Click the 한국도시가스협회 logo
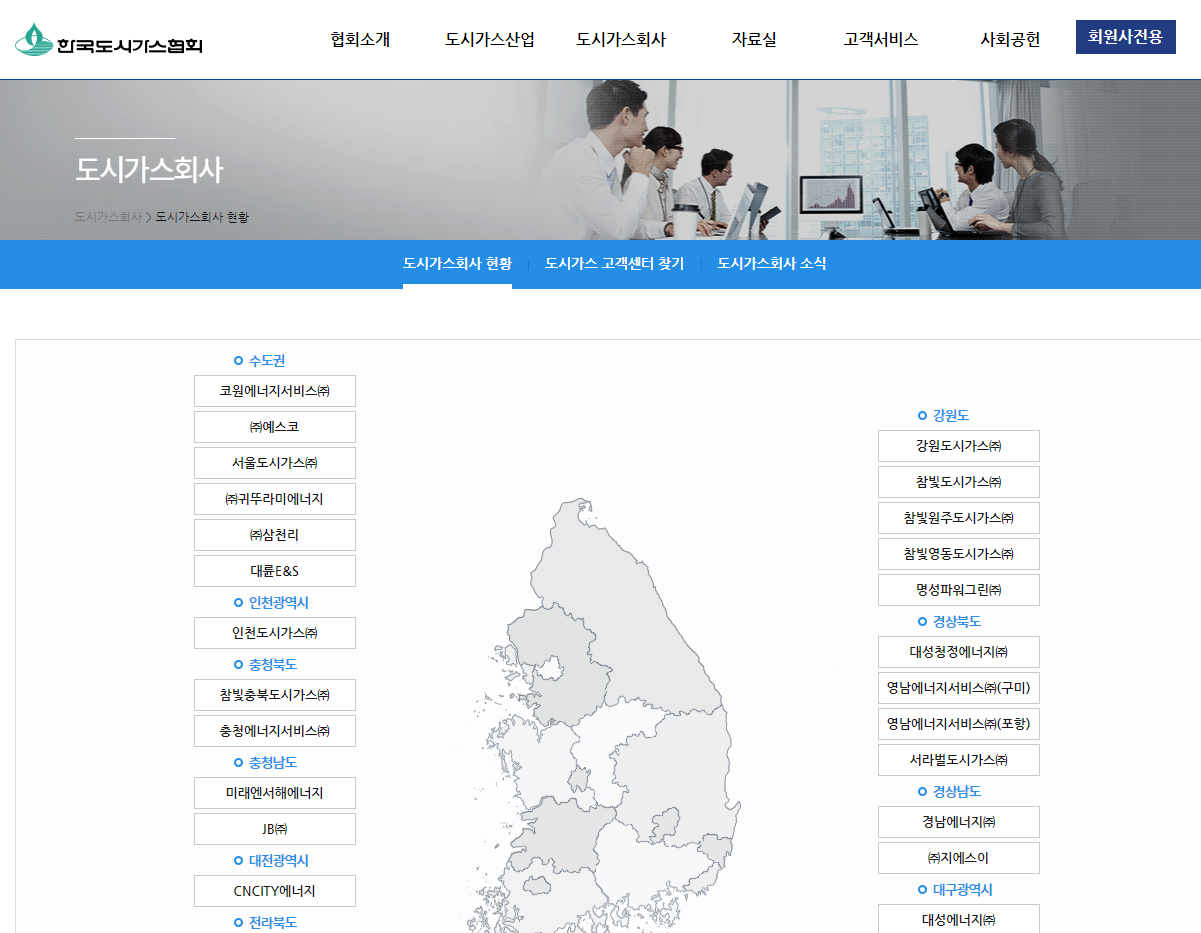Screen dimensions: 1201x933 [108, 40]
